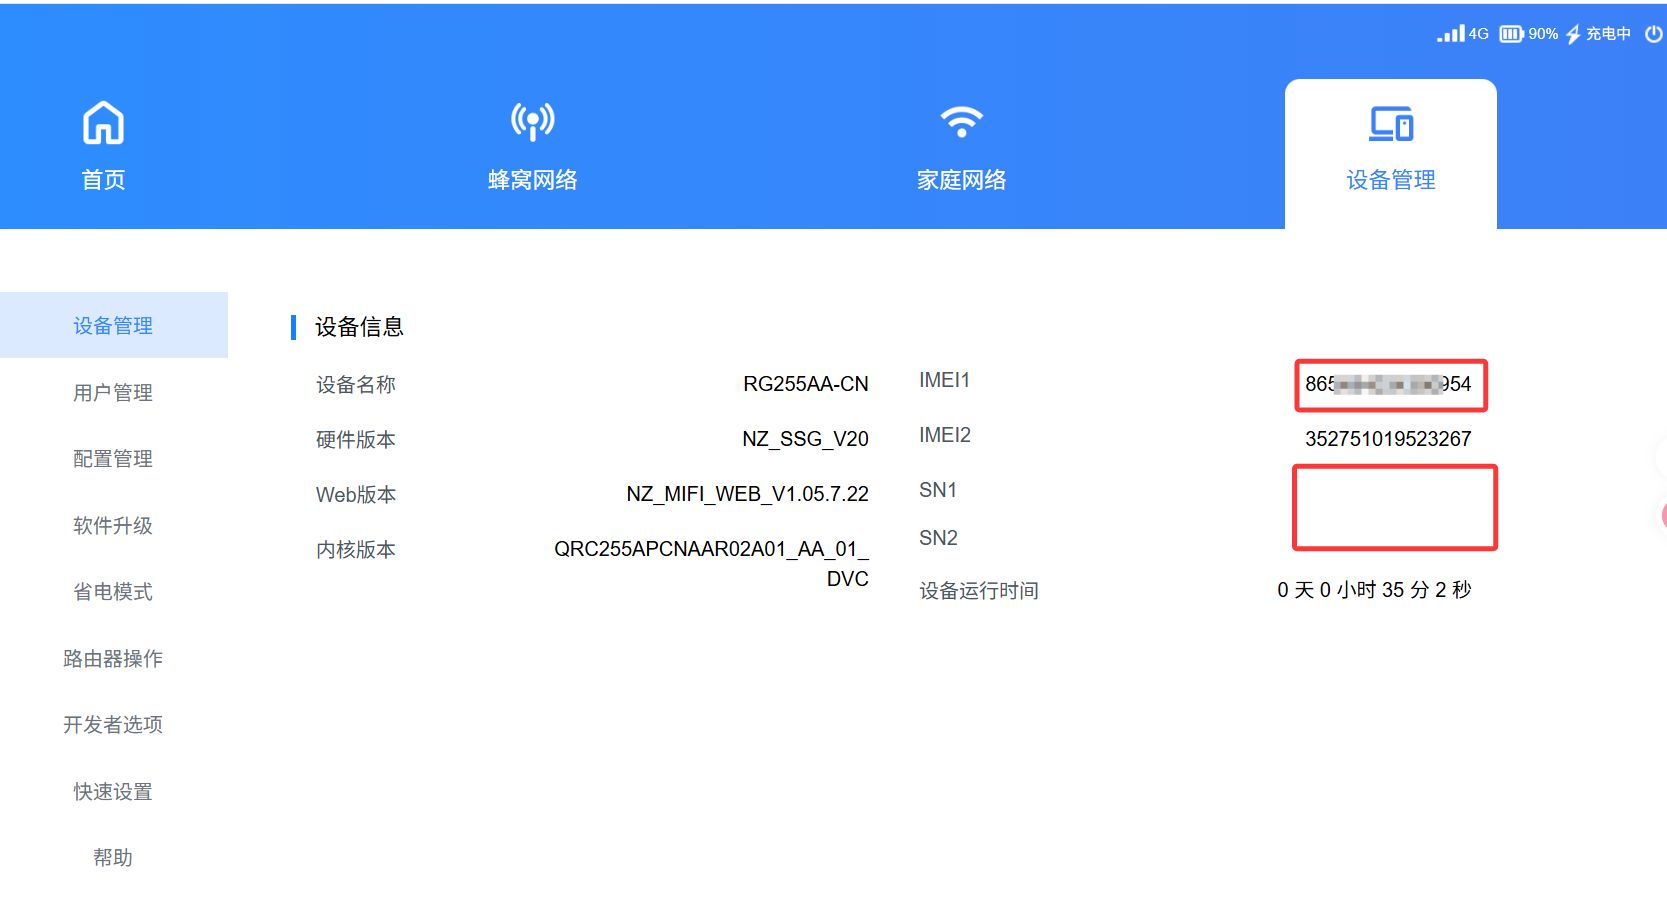Click the battery level icon
The image size is (1667, 918).
[x=1510, y=34]
